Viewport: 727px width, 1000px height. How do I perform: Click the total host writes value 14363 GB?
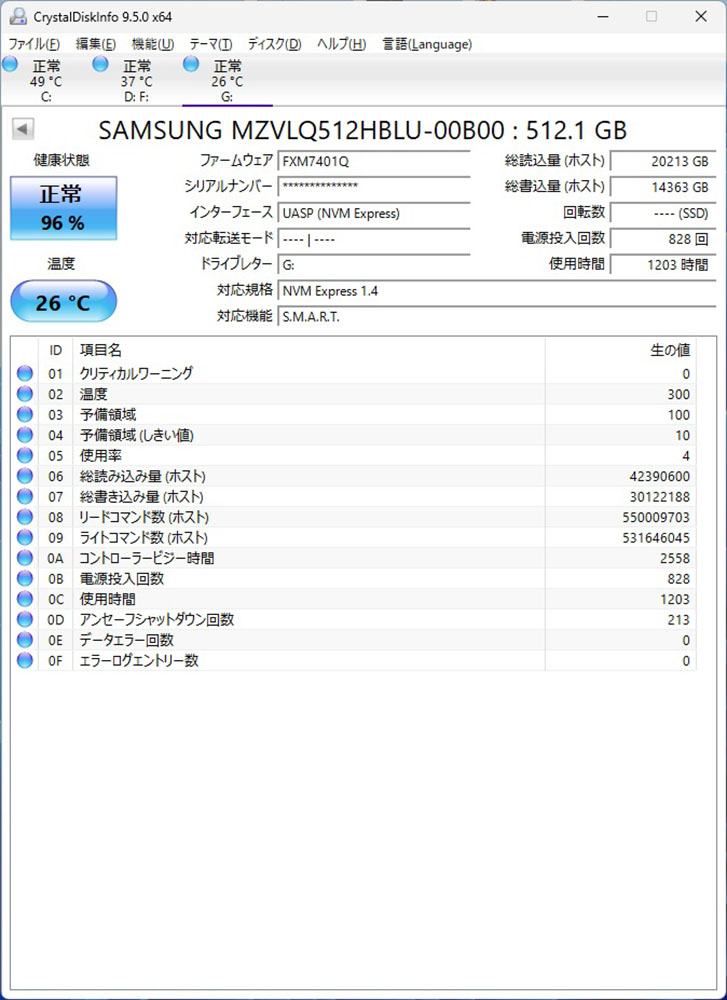point(663,187)
